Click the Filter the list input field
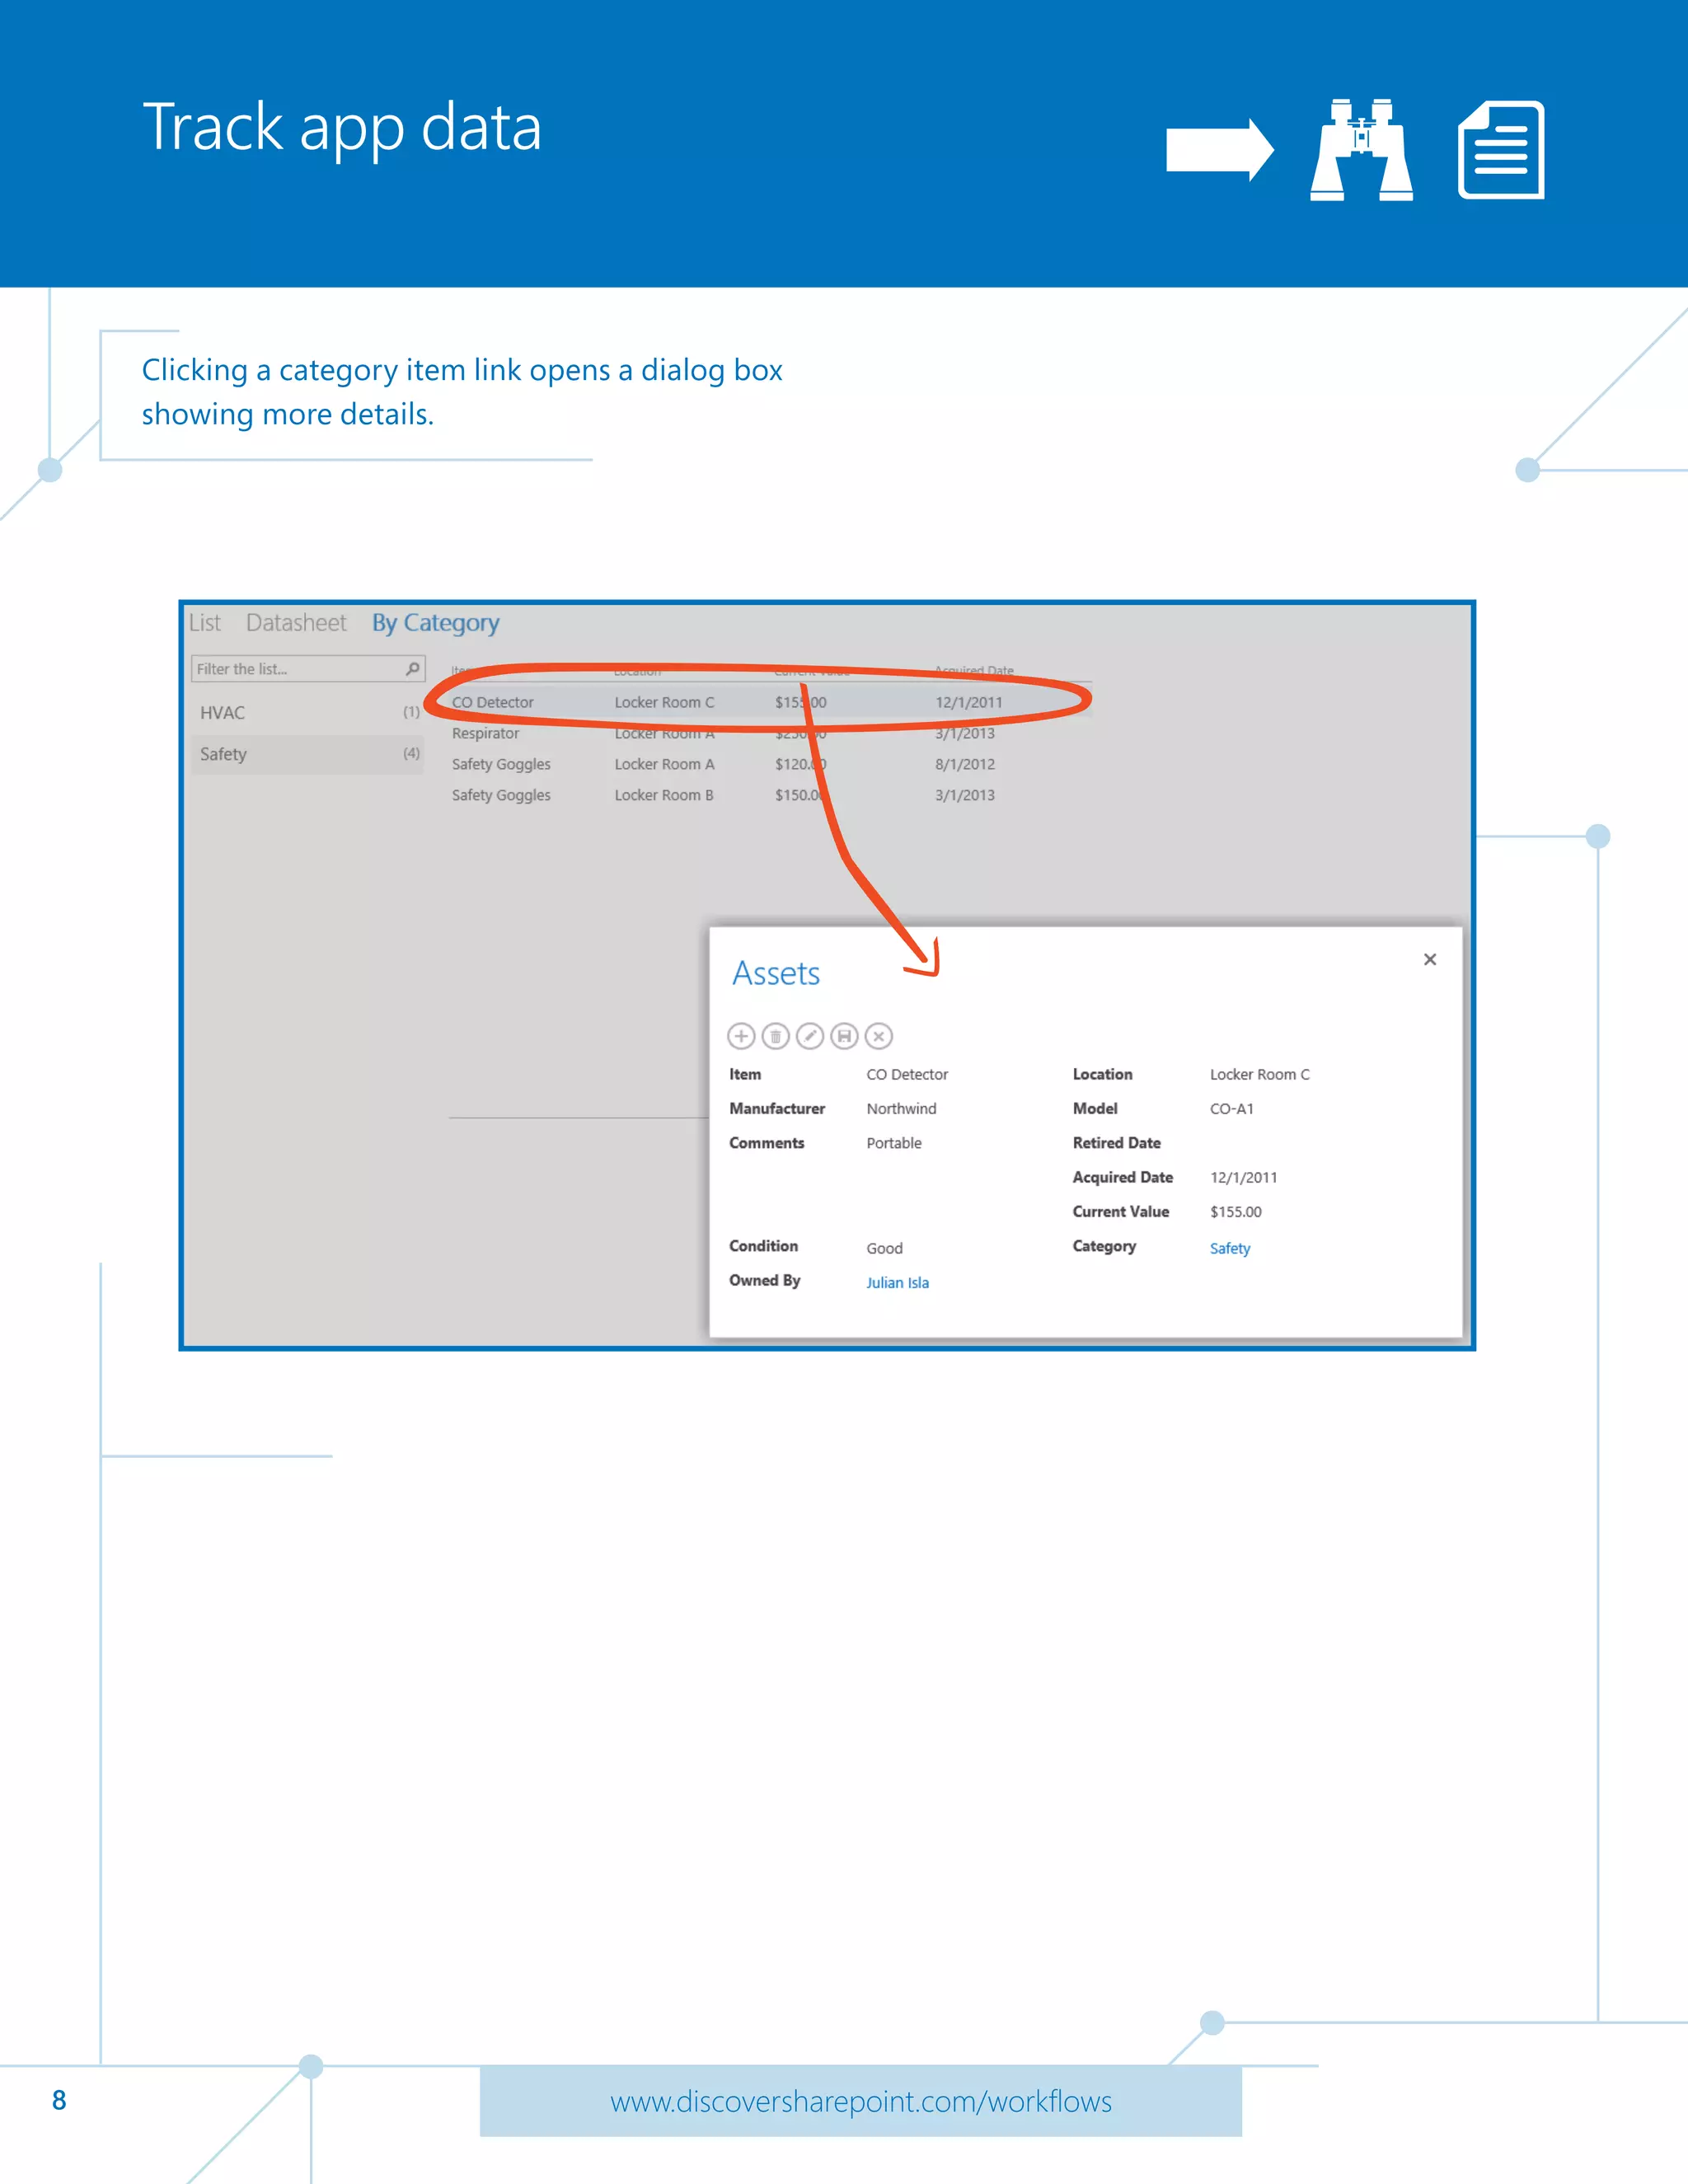The width and height of the screenshot is (1688, 2184). (x=308, y=668)
